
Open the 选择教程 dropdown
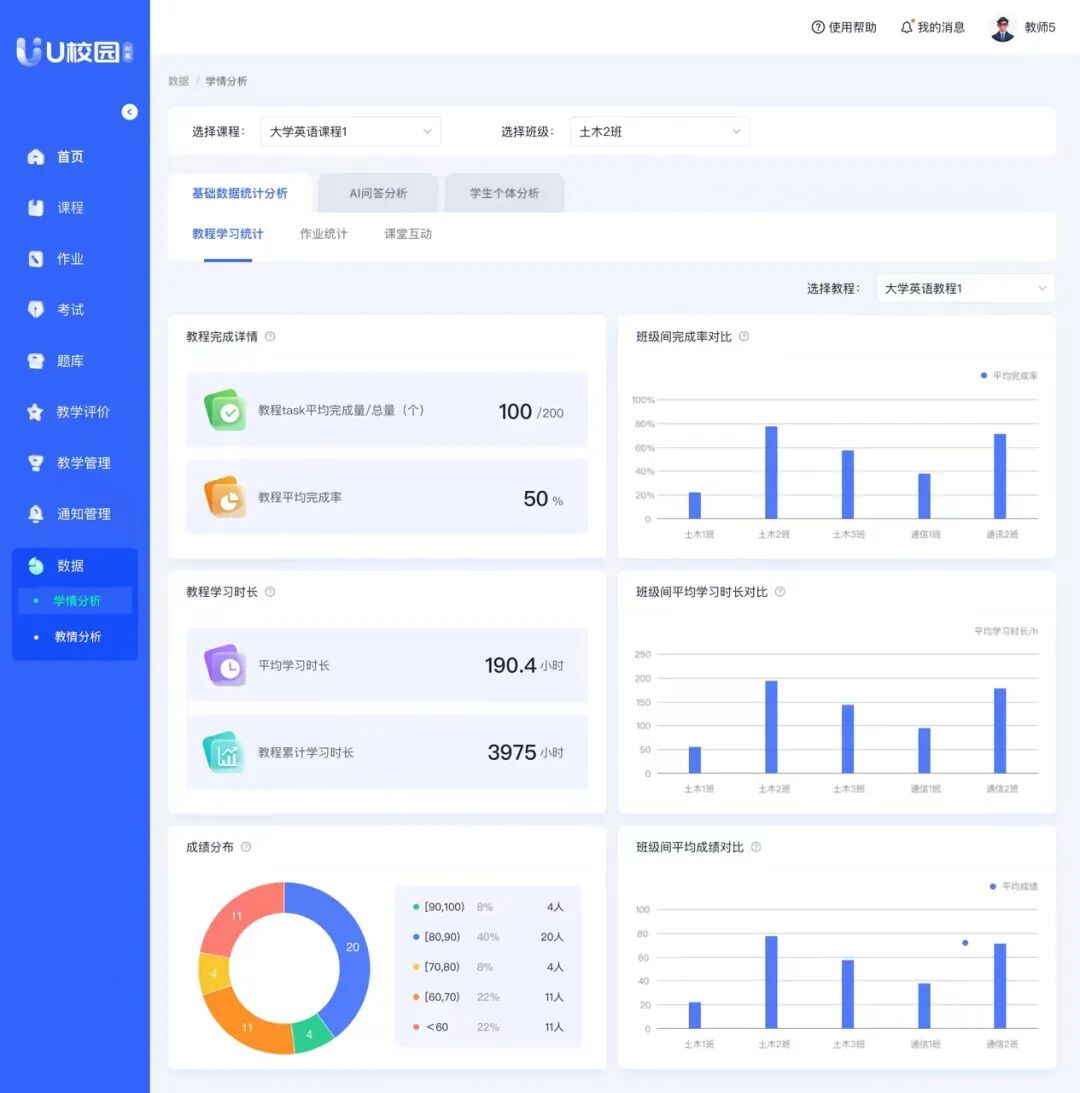pyautogui.click(x=965, y=289)
